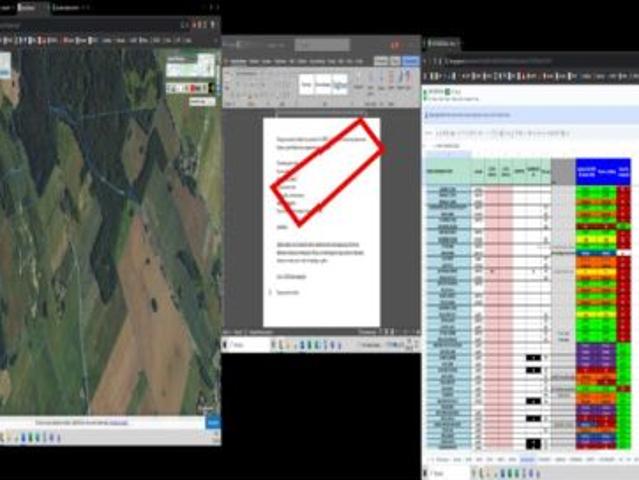Click the blue button below the satellite map

pos(213,423)
